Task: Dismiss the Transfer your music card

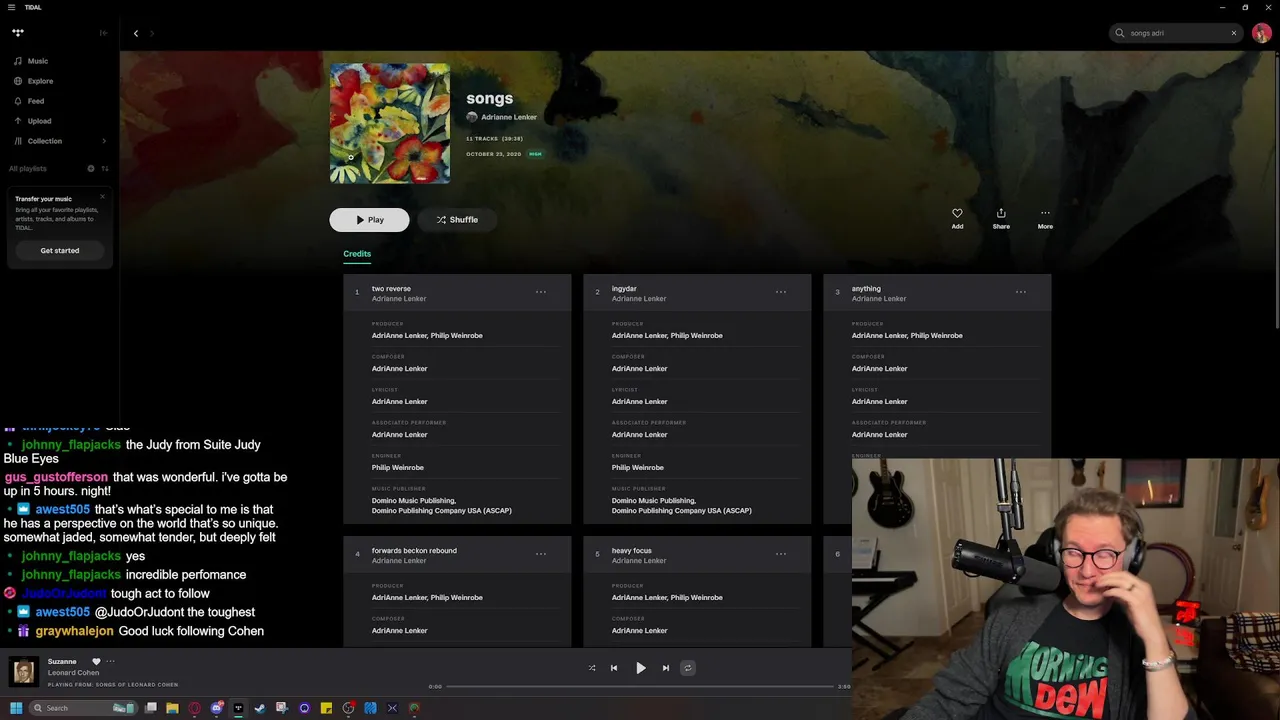Action: [102, 196]
